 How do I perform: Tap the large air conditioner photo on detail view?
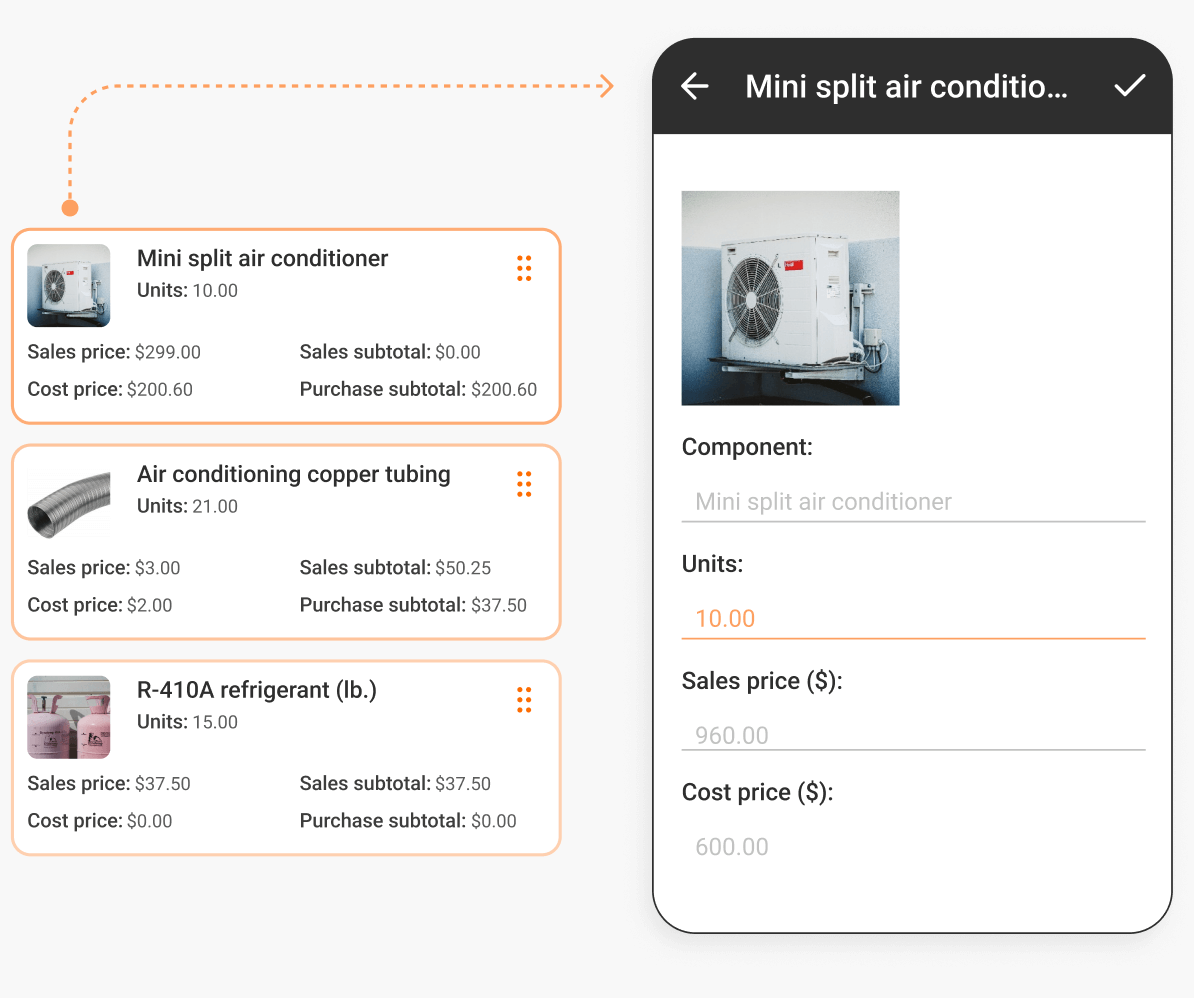pos(790,298)
